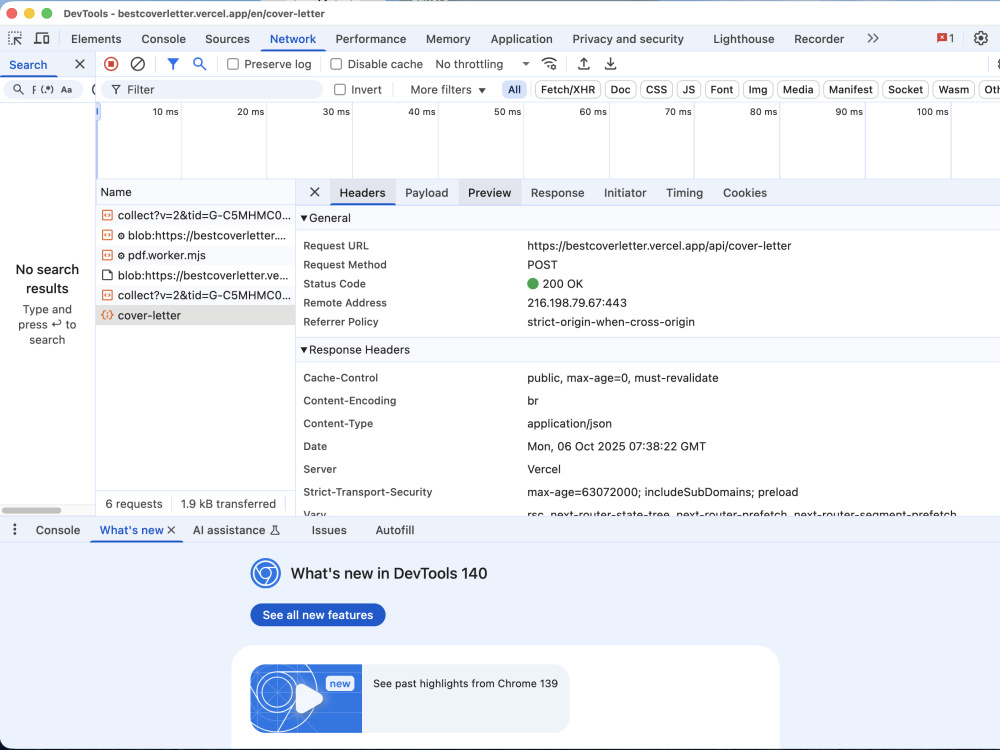Show more DevTools tabs chevrons
1000x750 pixels.
coord(873,38)
